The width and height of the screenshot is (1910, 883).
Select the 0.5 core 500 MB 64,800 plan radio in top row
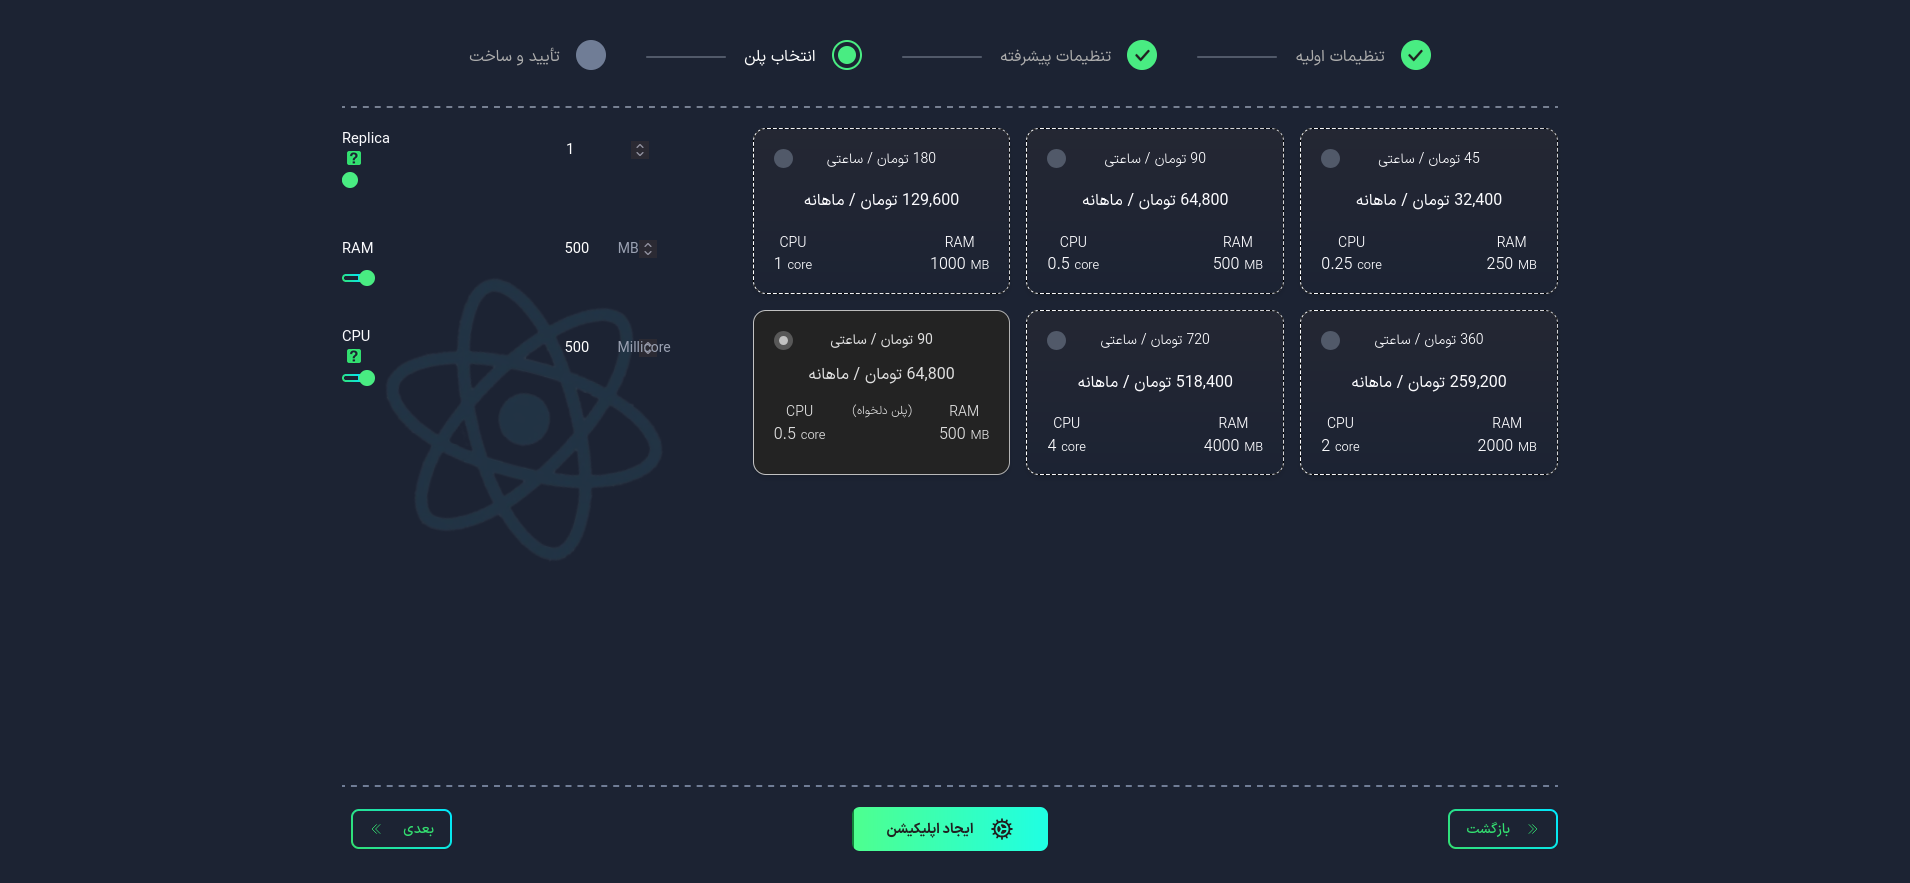1056,159
